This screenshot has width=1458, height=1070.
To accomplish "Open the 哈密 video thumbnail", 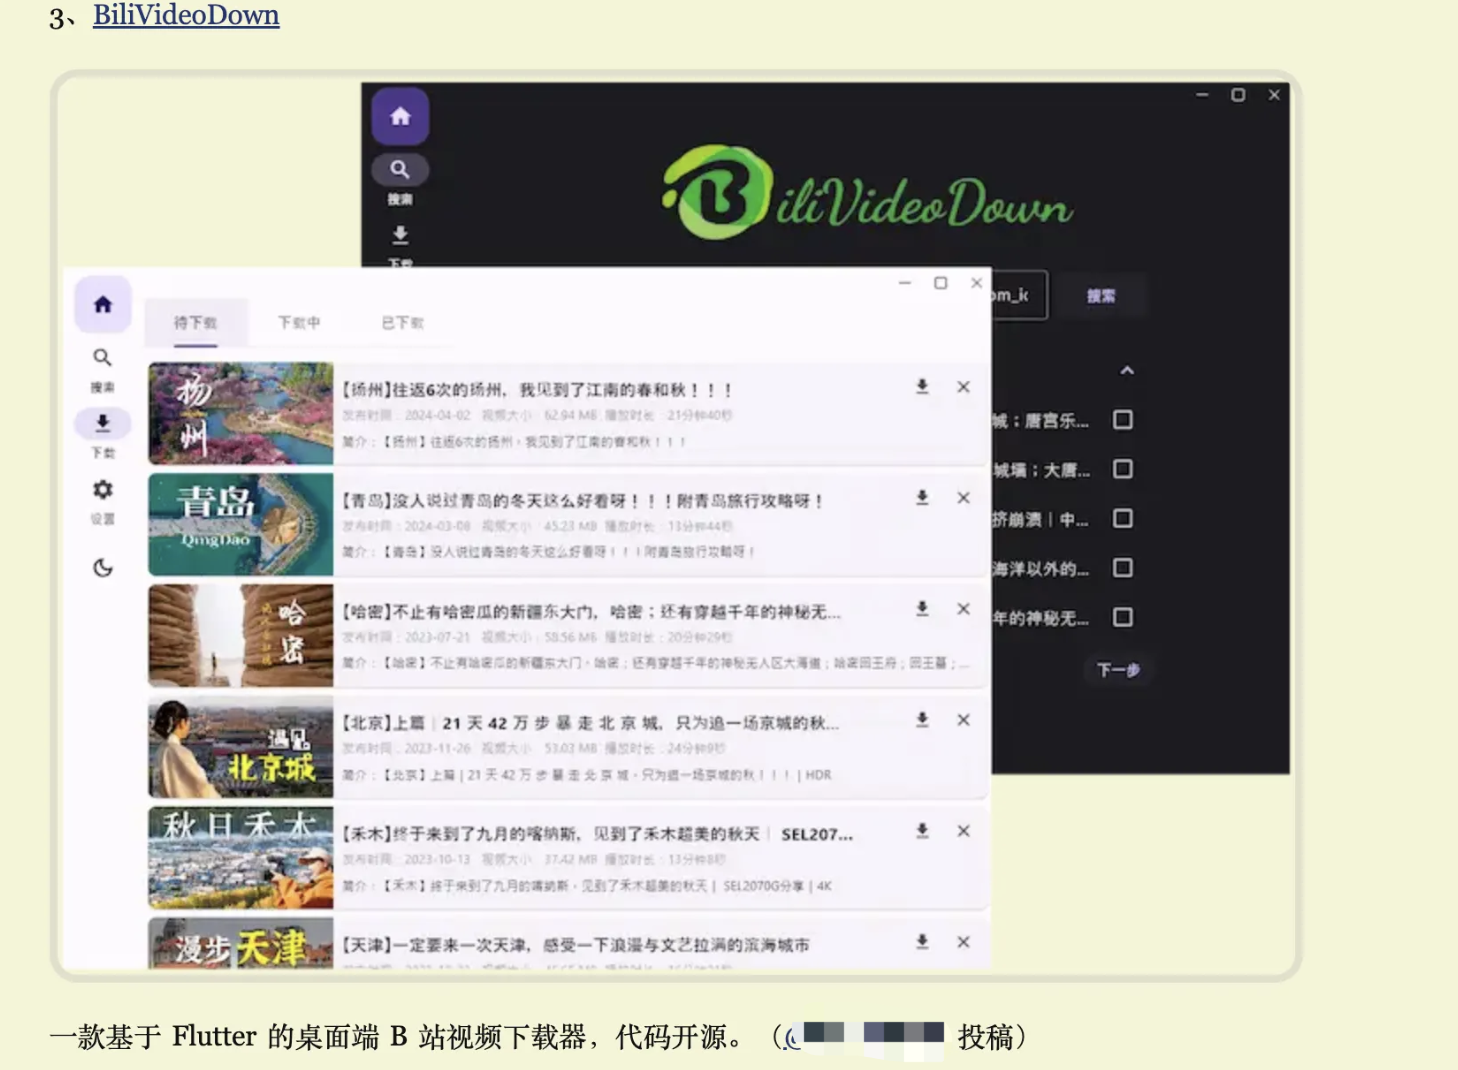I will [241, 635].
